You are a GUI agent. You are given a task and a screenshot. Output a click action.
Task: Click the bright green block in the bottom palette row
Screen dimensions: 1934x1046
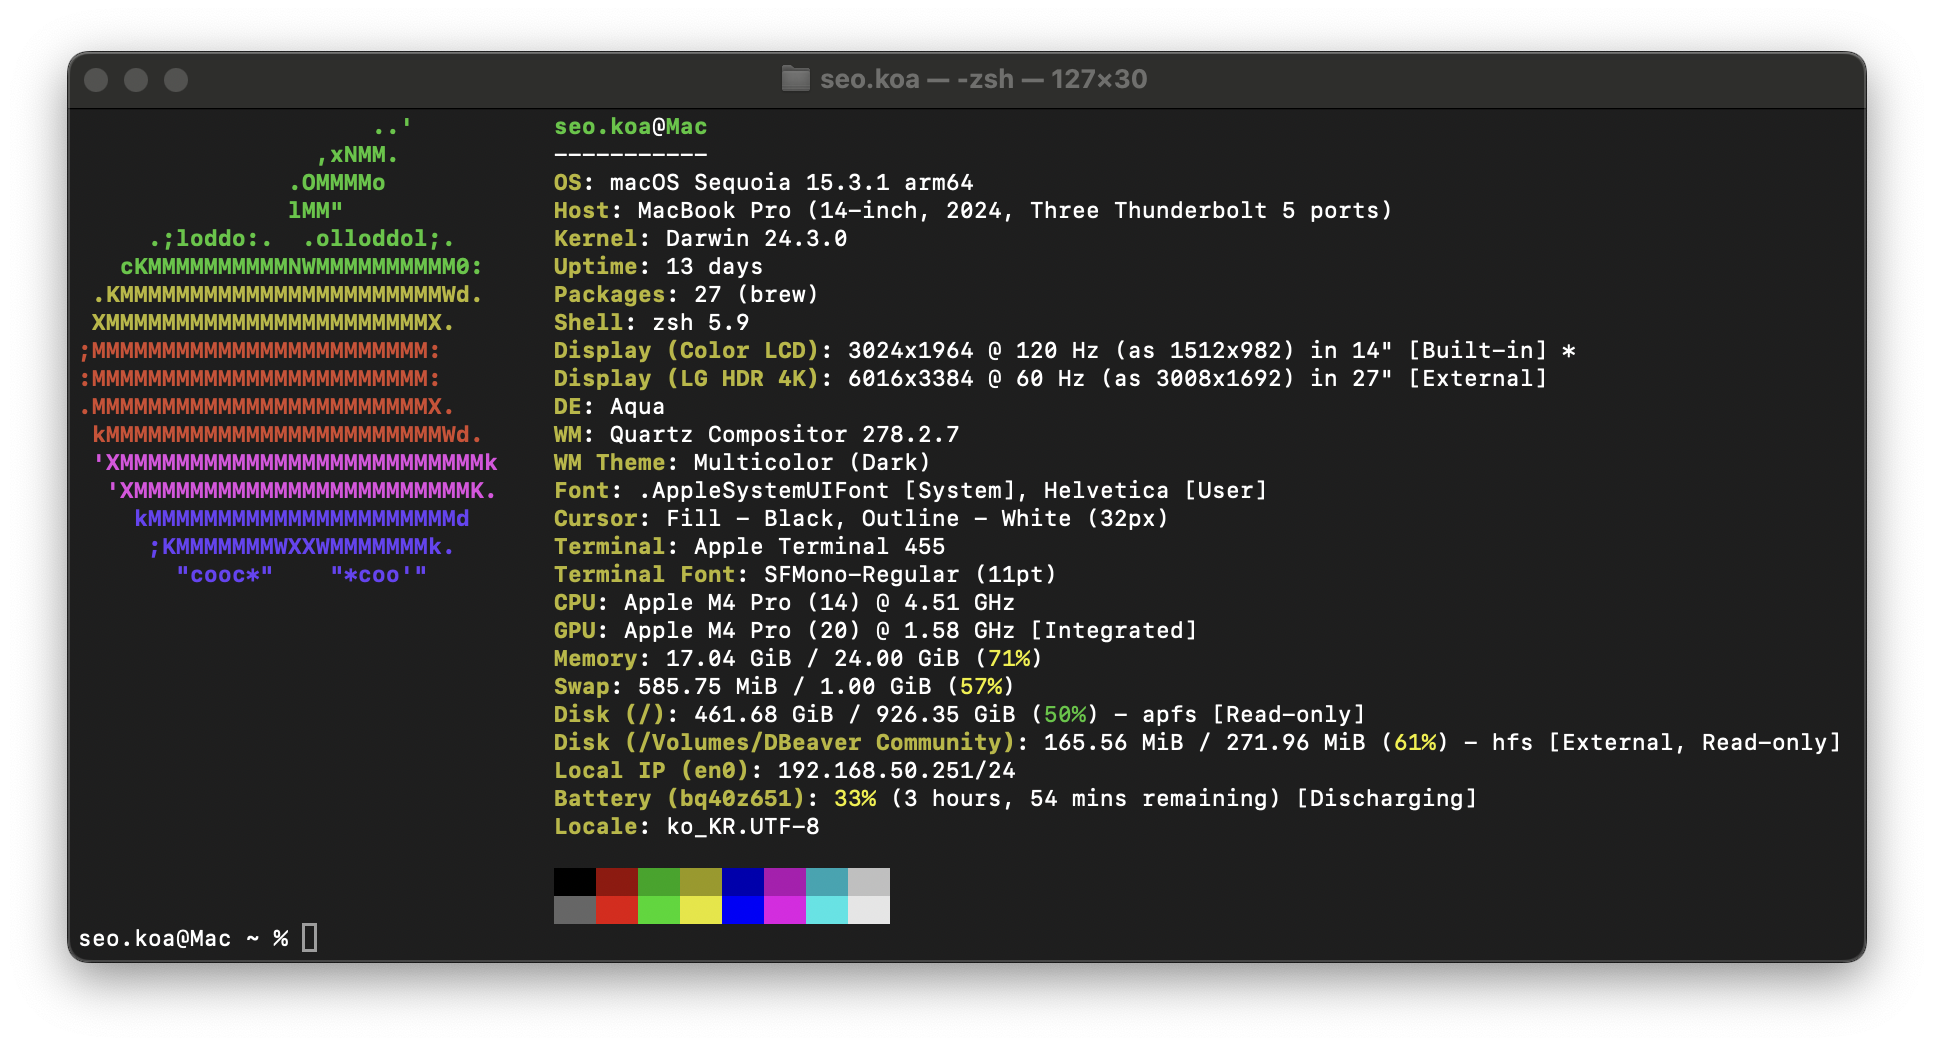(659, 910)
